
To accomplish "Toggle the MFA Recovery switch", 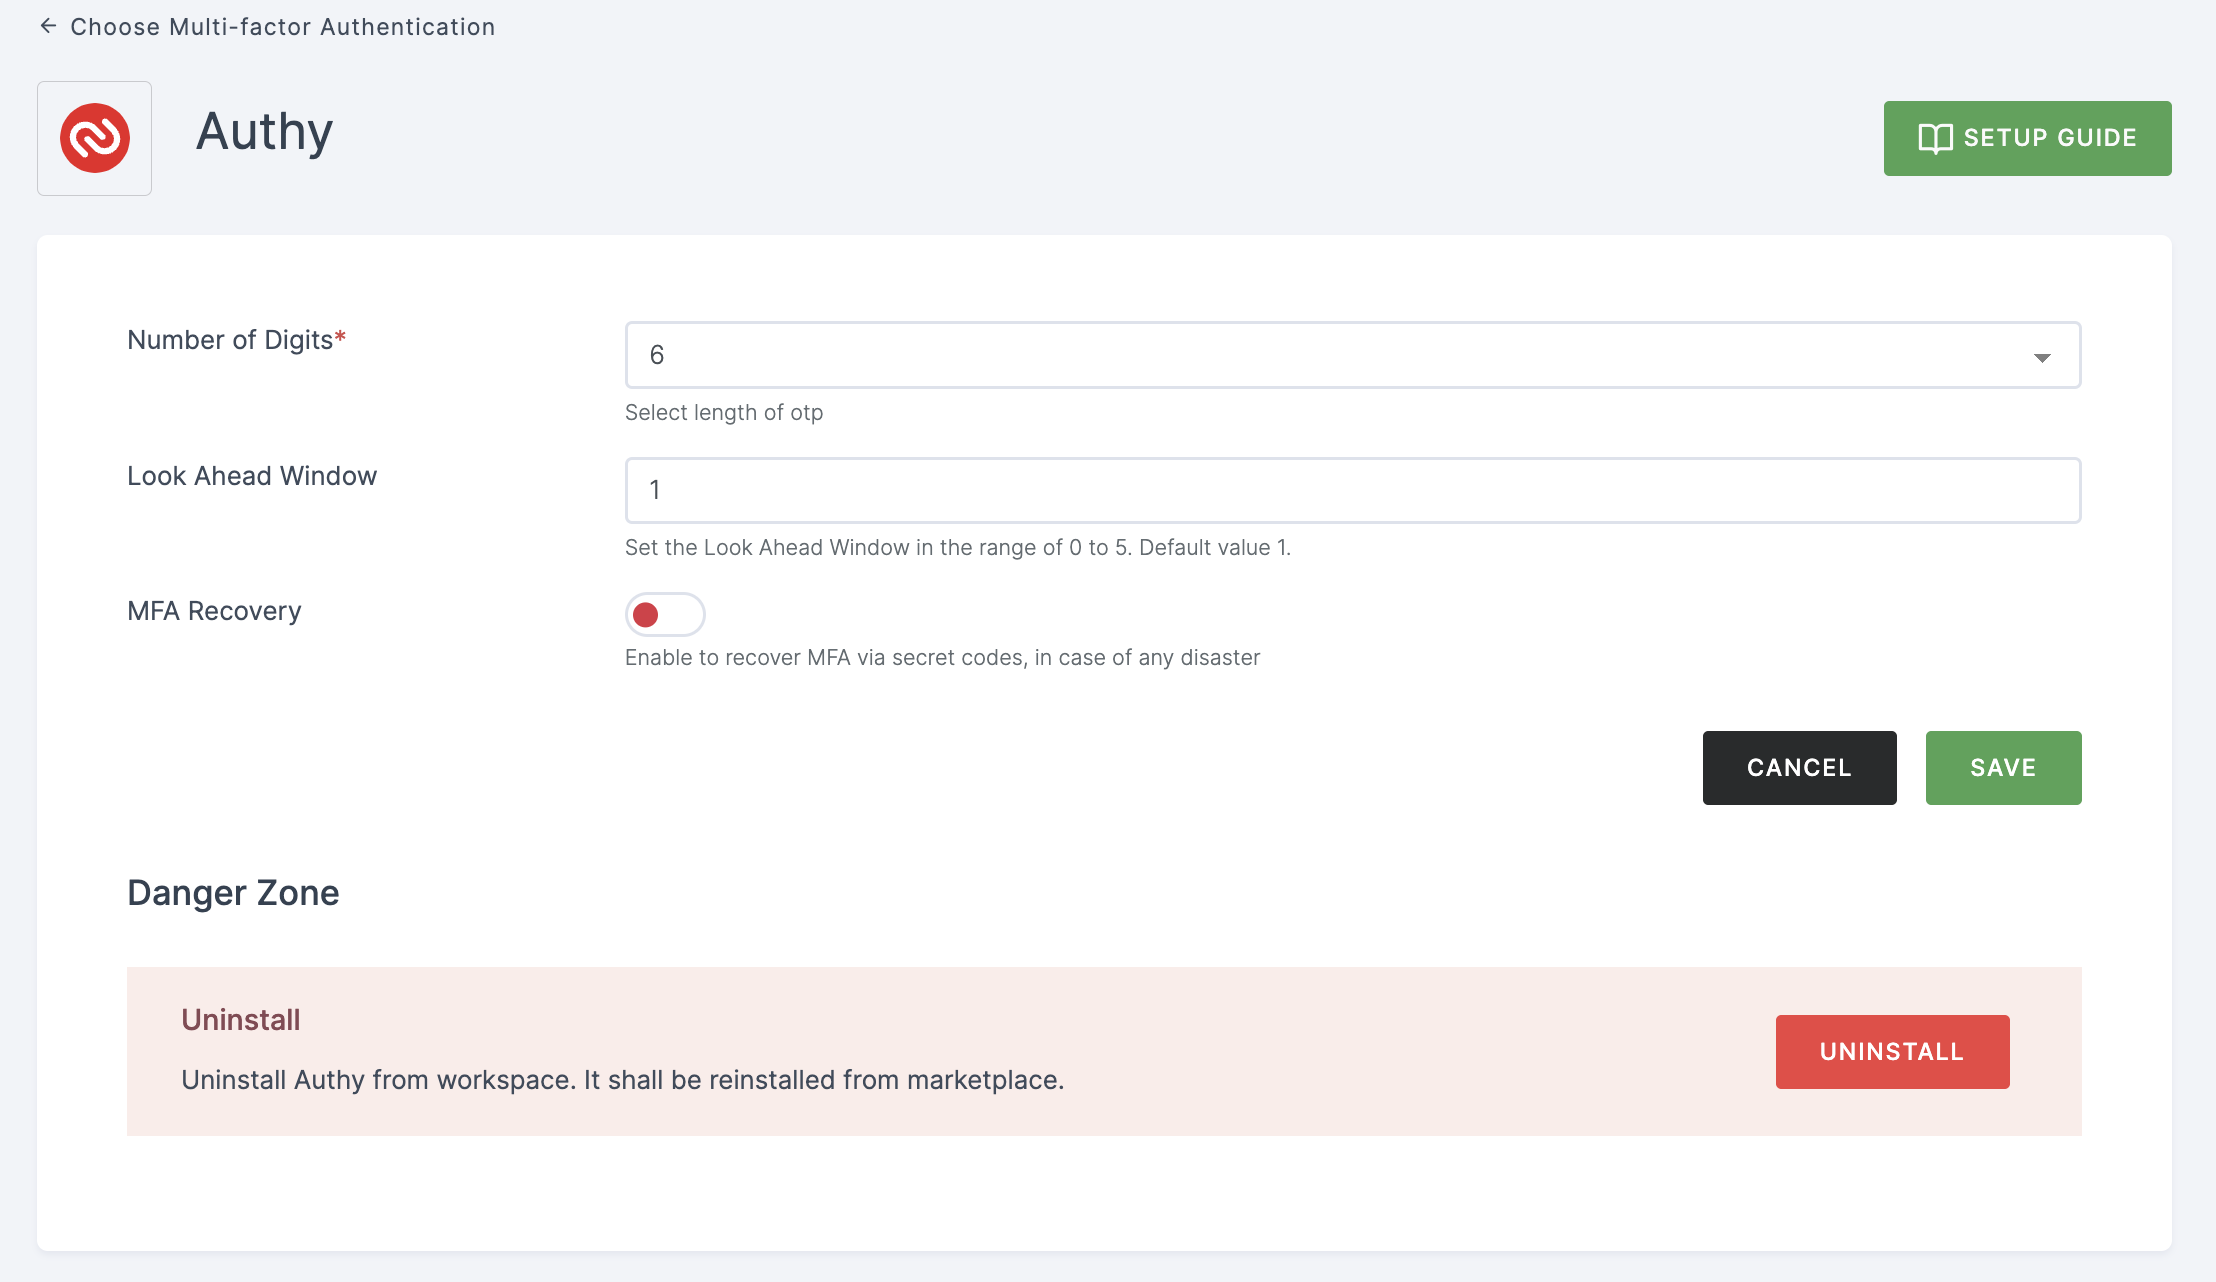I will pyautogui.click(x=665, y=614).
